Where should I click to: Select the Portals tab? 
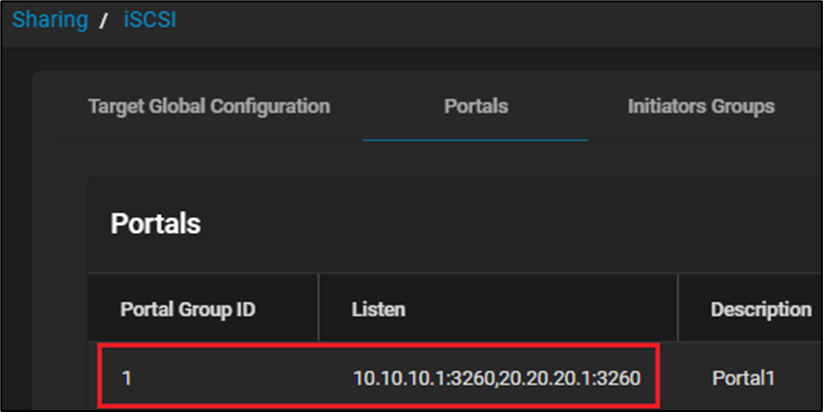point(476,106)
